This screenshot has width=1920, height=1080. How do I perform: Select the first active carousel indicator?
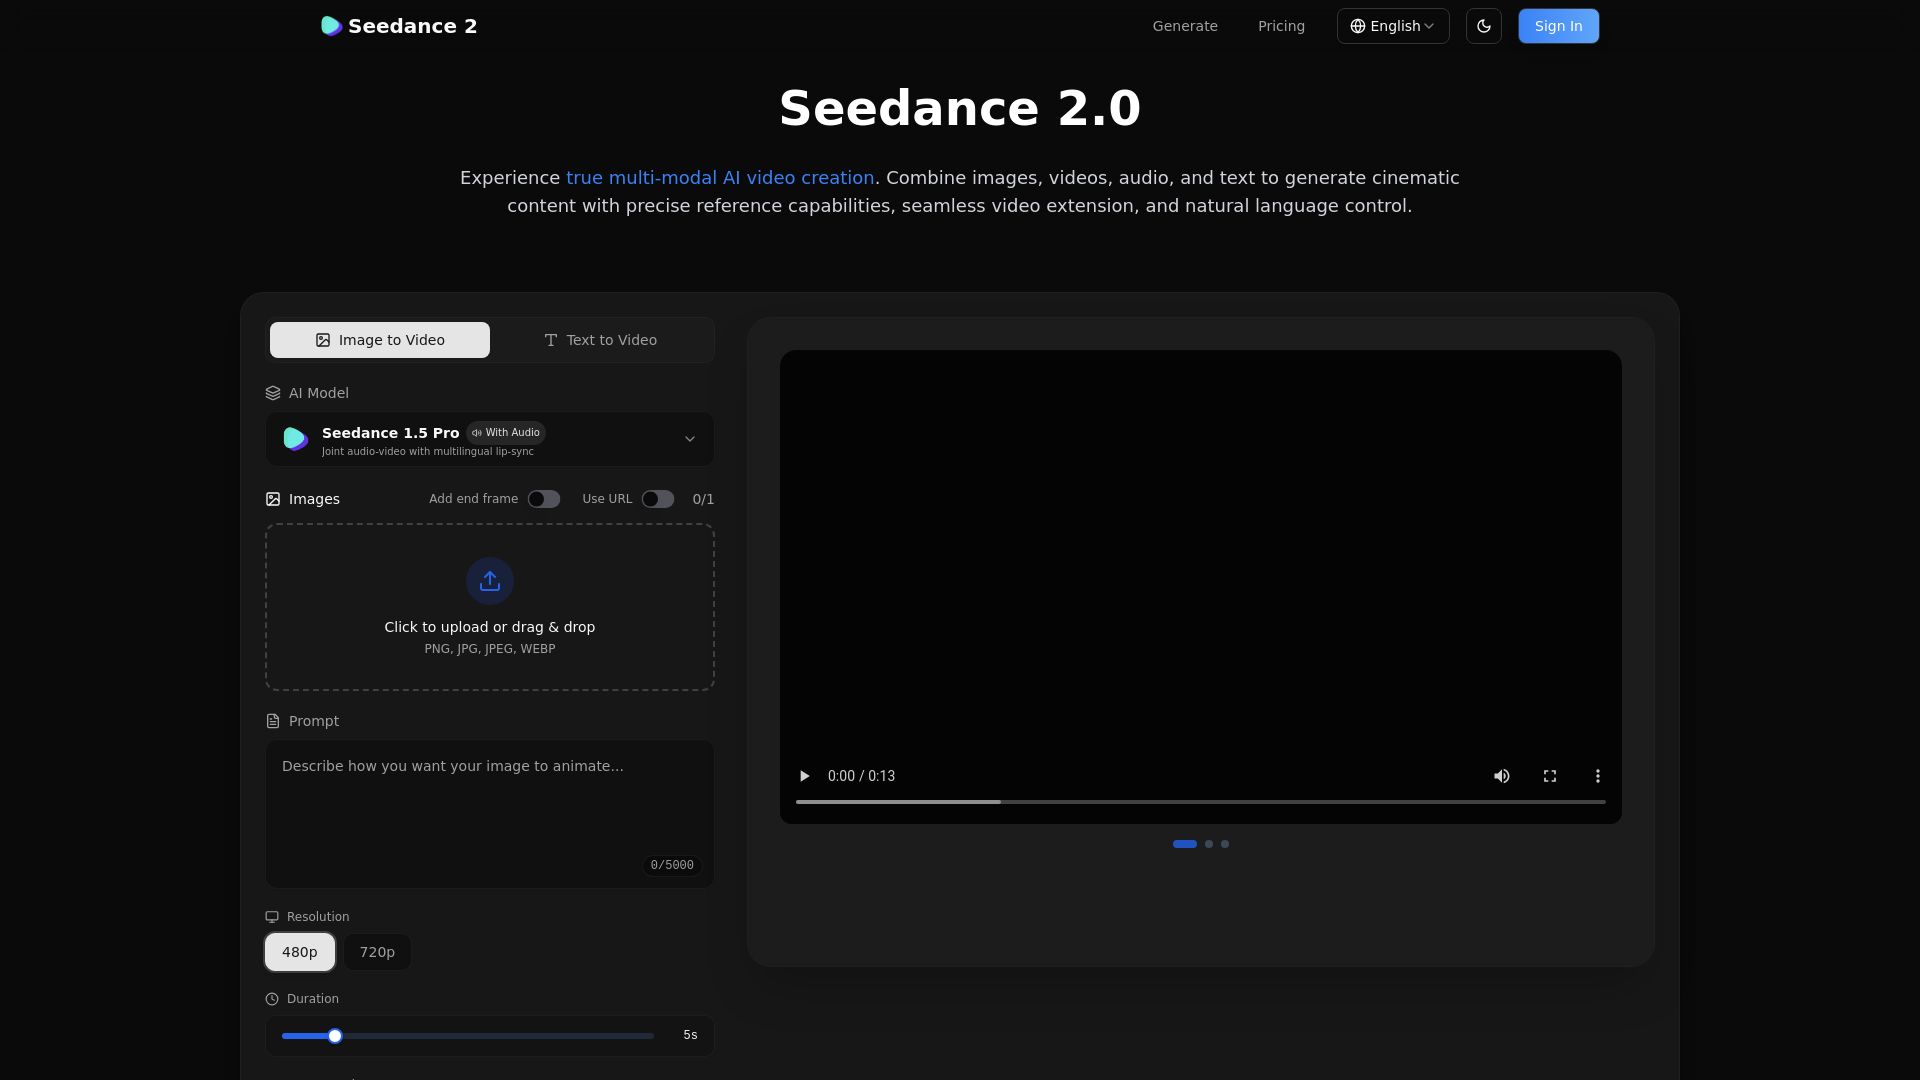click(1185, 844)
